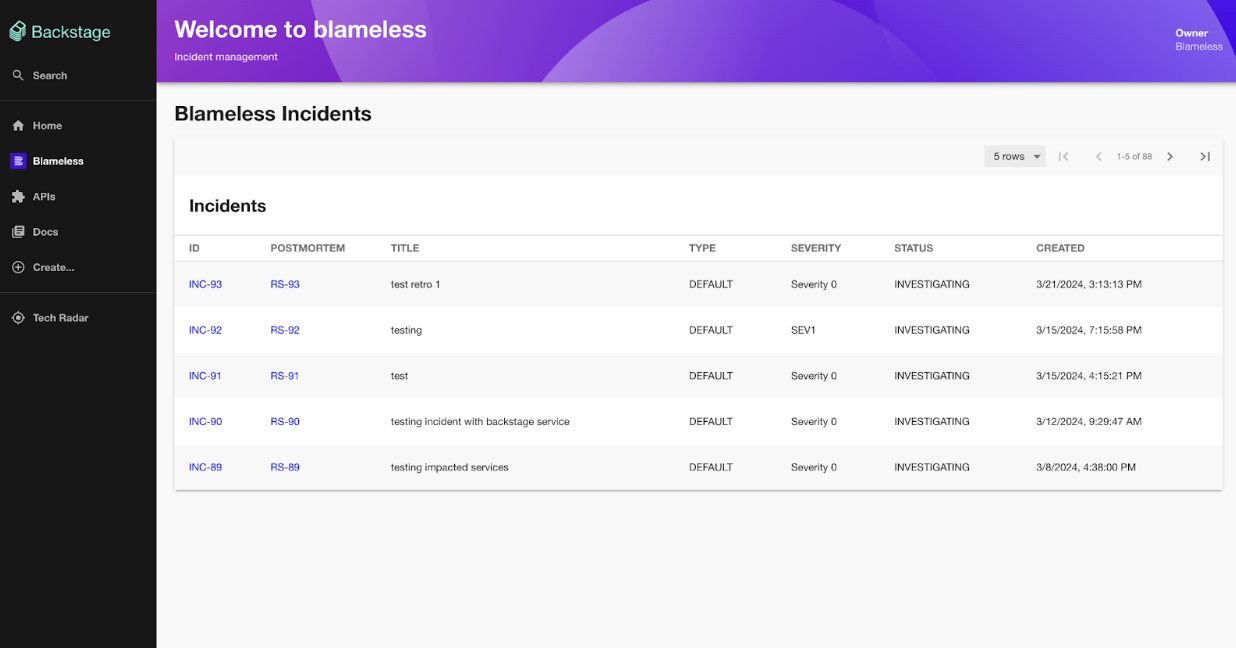1236x648 pixels.
Task: Jump to last page of incidents
Action: point(1205,156)
